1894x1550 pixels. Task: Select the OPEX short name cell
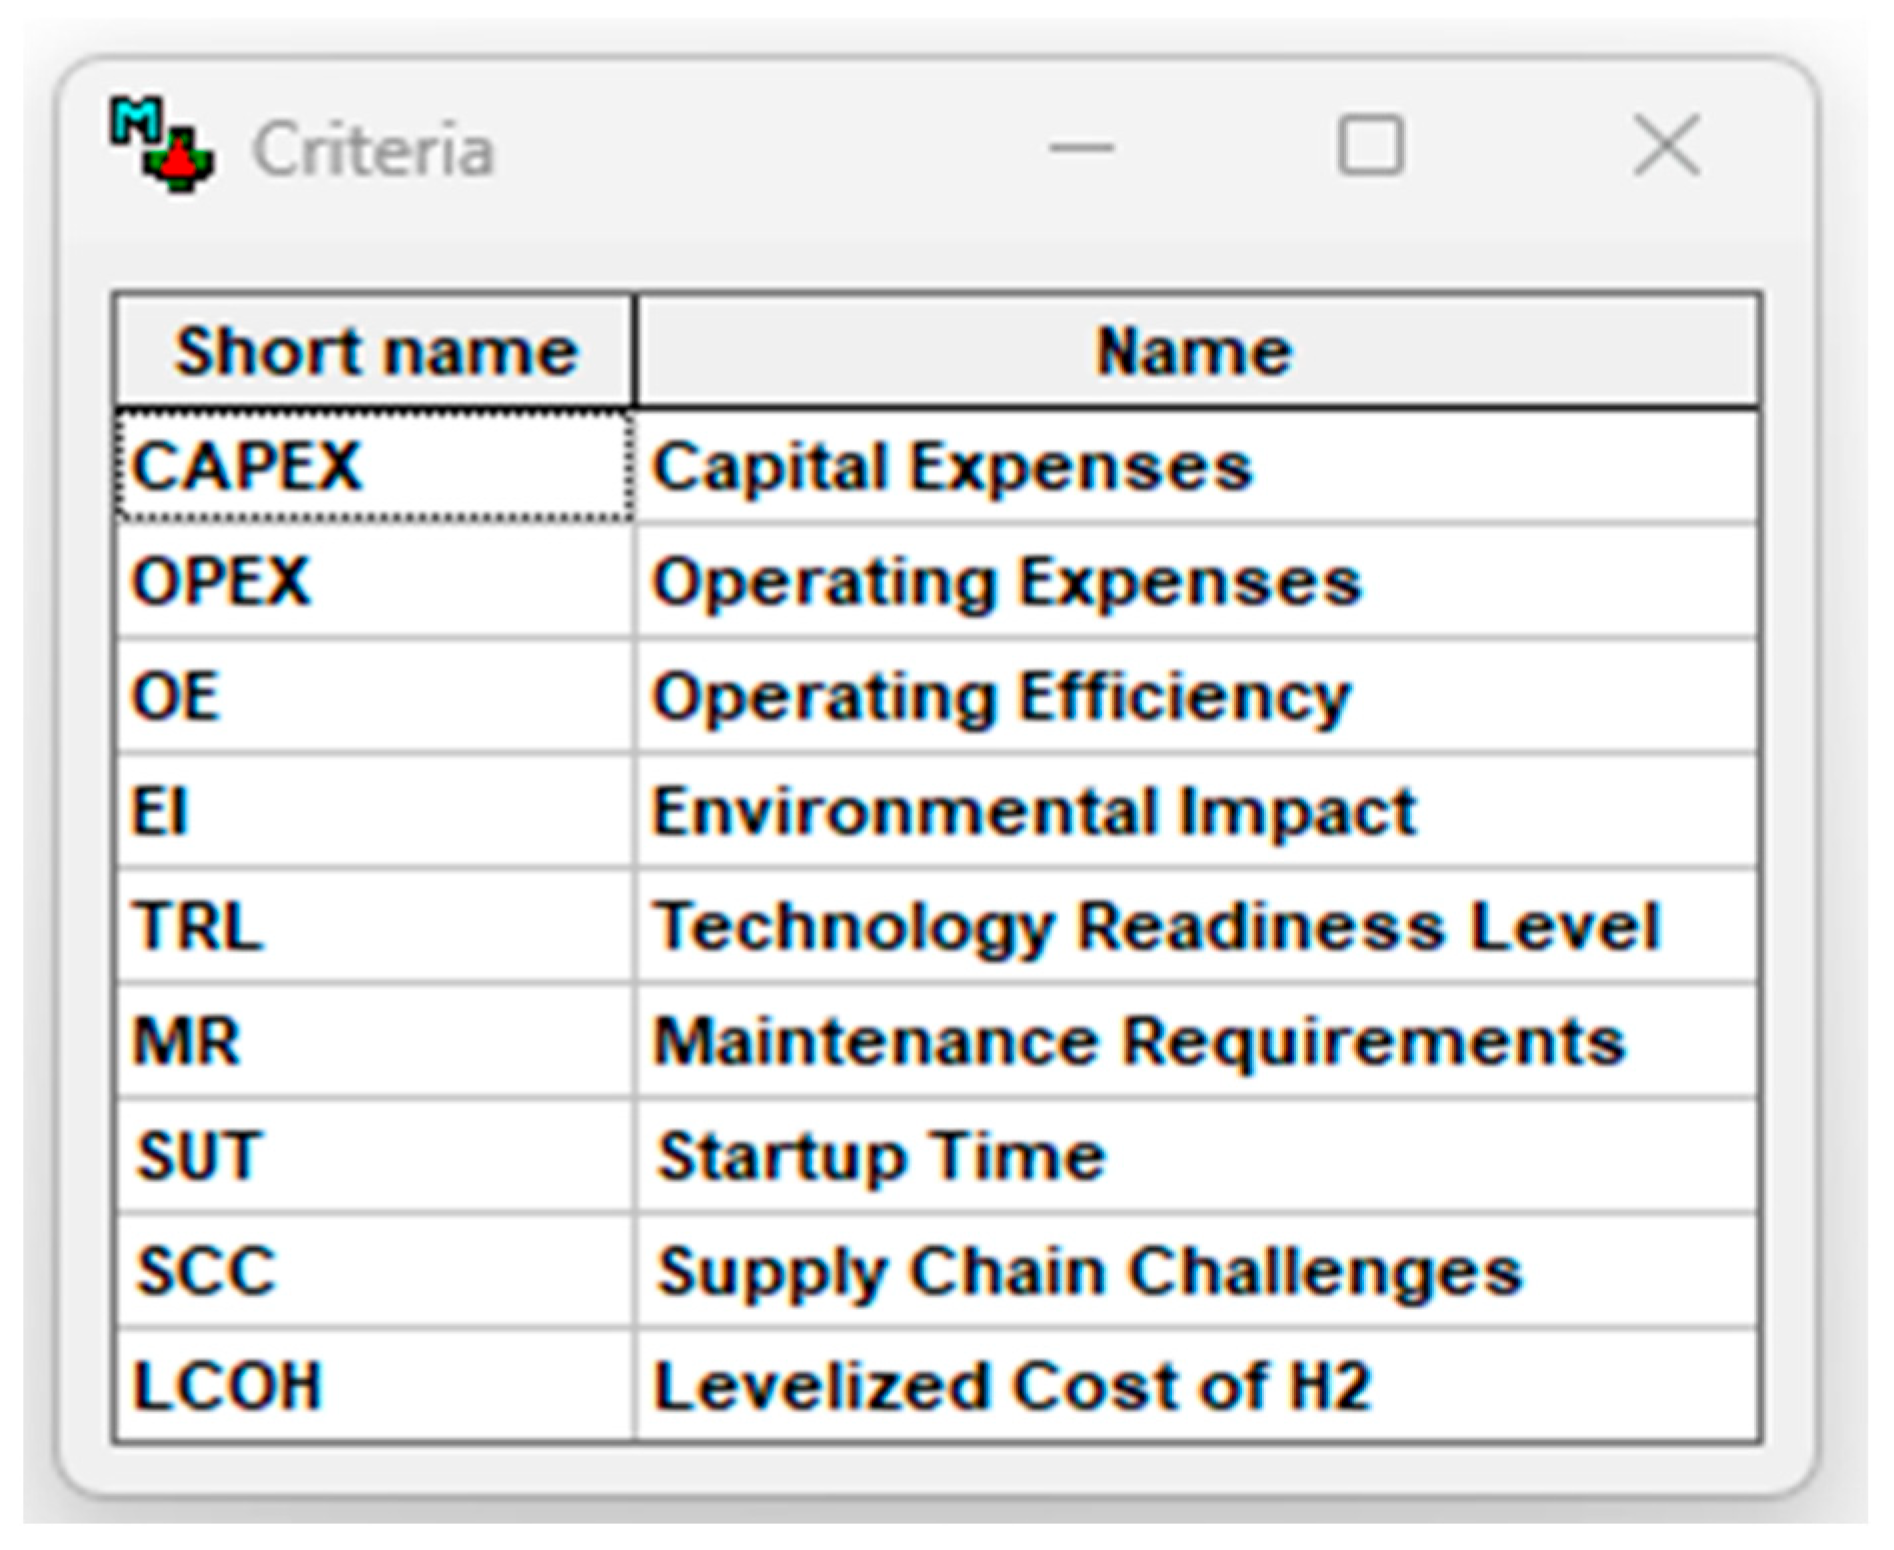click(375, 581)
